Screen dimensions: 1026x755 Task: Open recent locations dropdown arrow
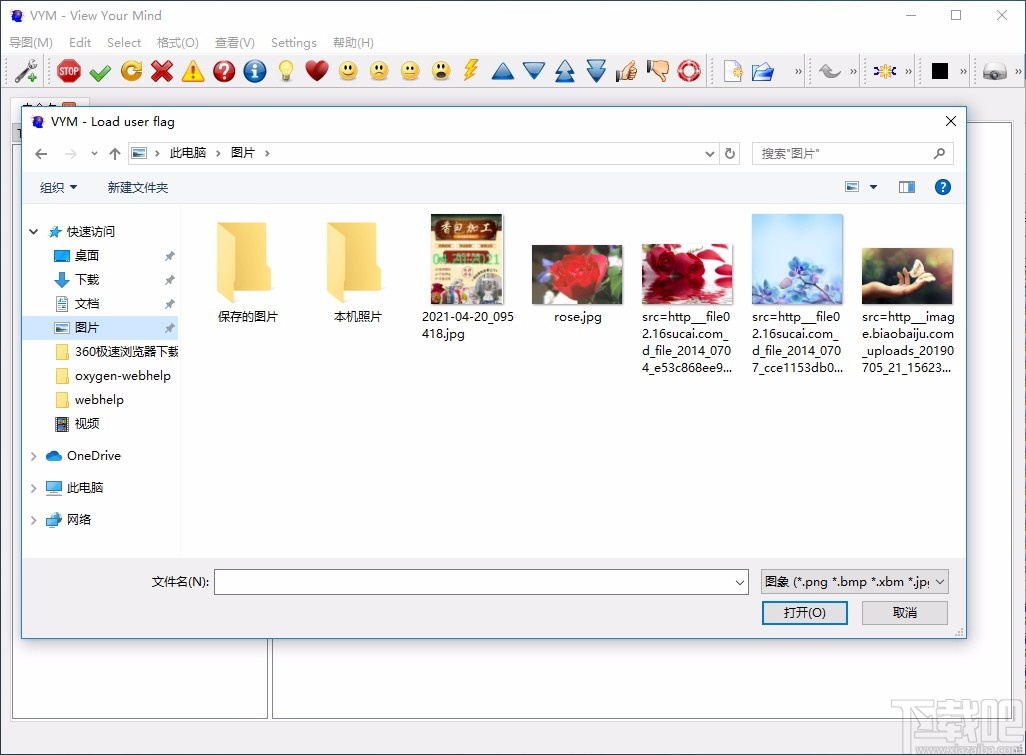coord(94,154)
